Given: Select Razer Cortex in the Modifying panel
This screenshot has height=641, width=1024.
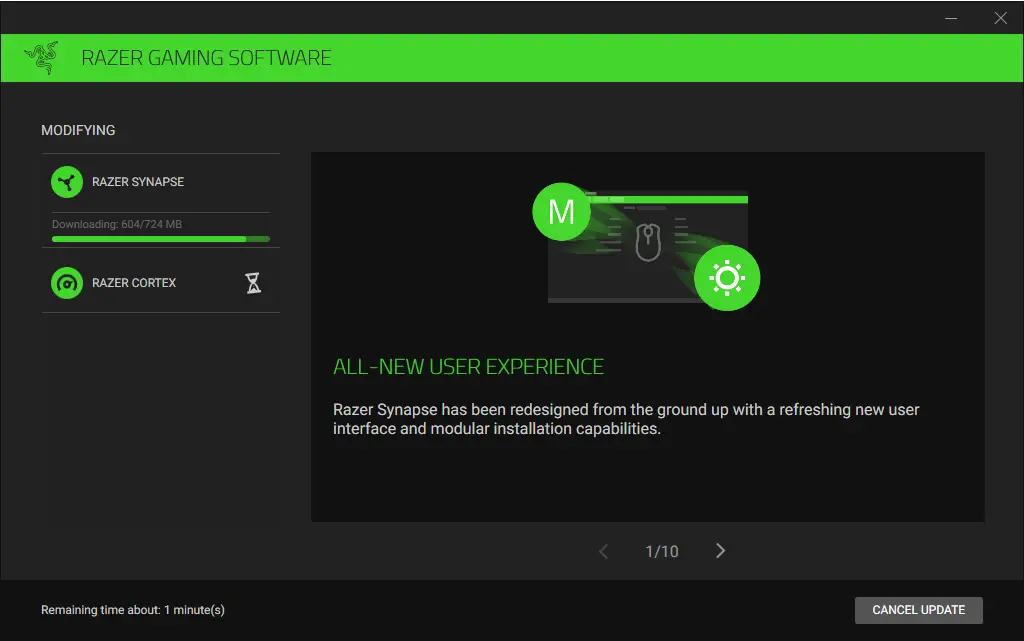Looking at the screenshot, I should click(135, 283).
